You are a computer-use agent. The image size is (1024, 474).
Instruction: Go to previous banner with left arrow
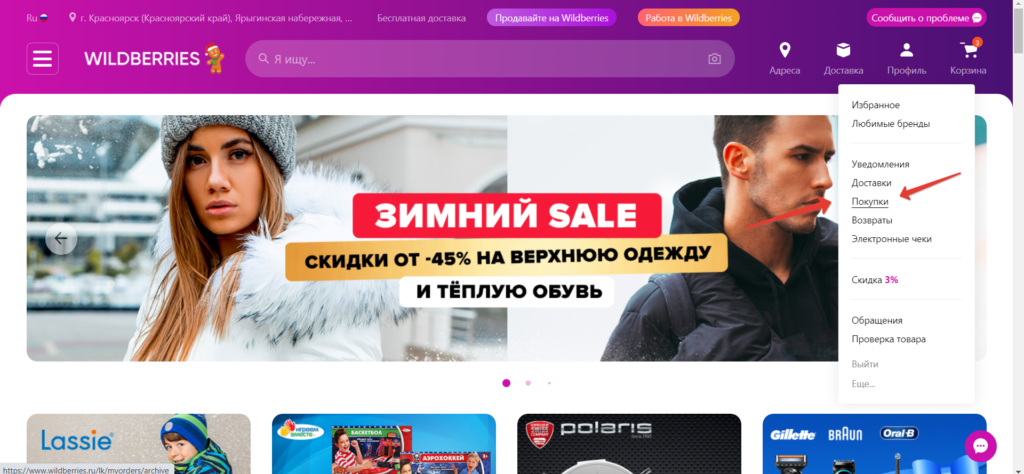61,238
